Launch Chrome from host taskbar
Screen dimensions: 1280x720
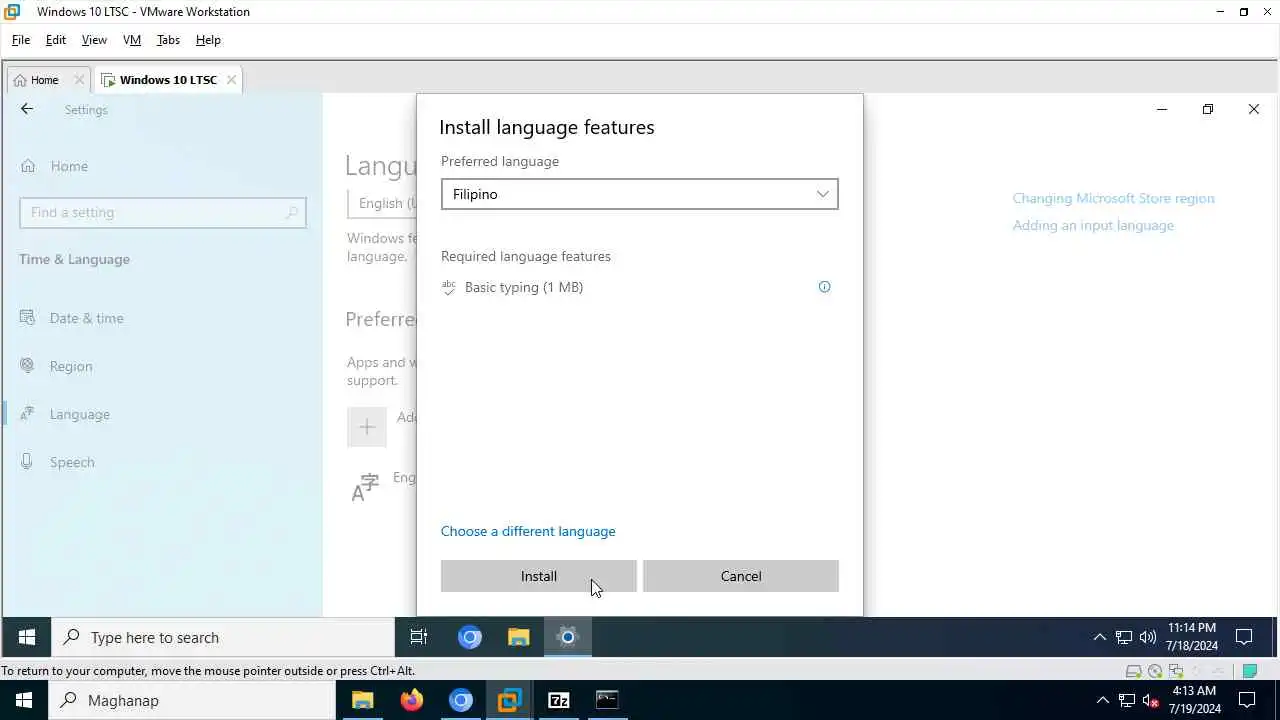pos(461,700)
